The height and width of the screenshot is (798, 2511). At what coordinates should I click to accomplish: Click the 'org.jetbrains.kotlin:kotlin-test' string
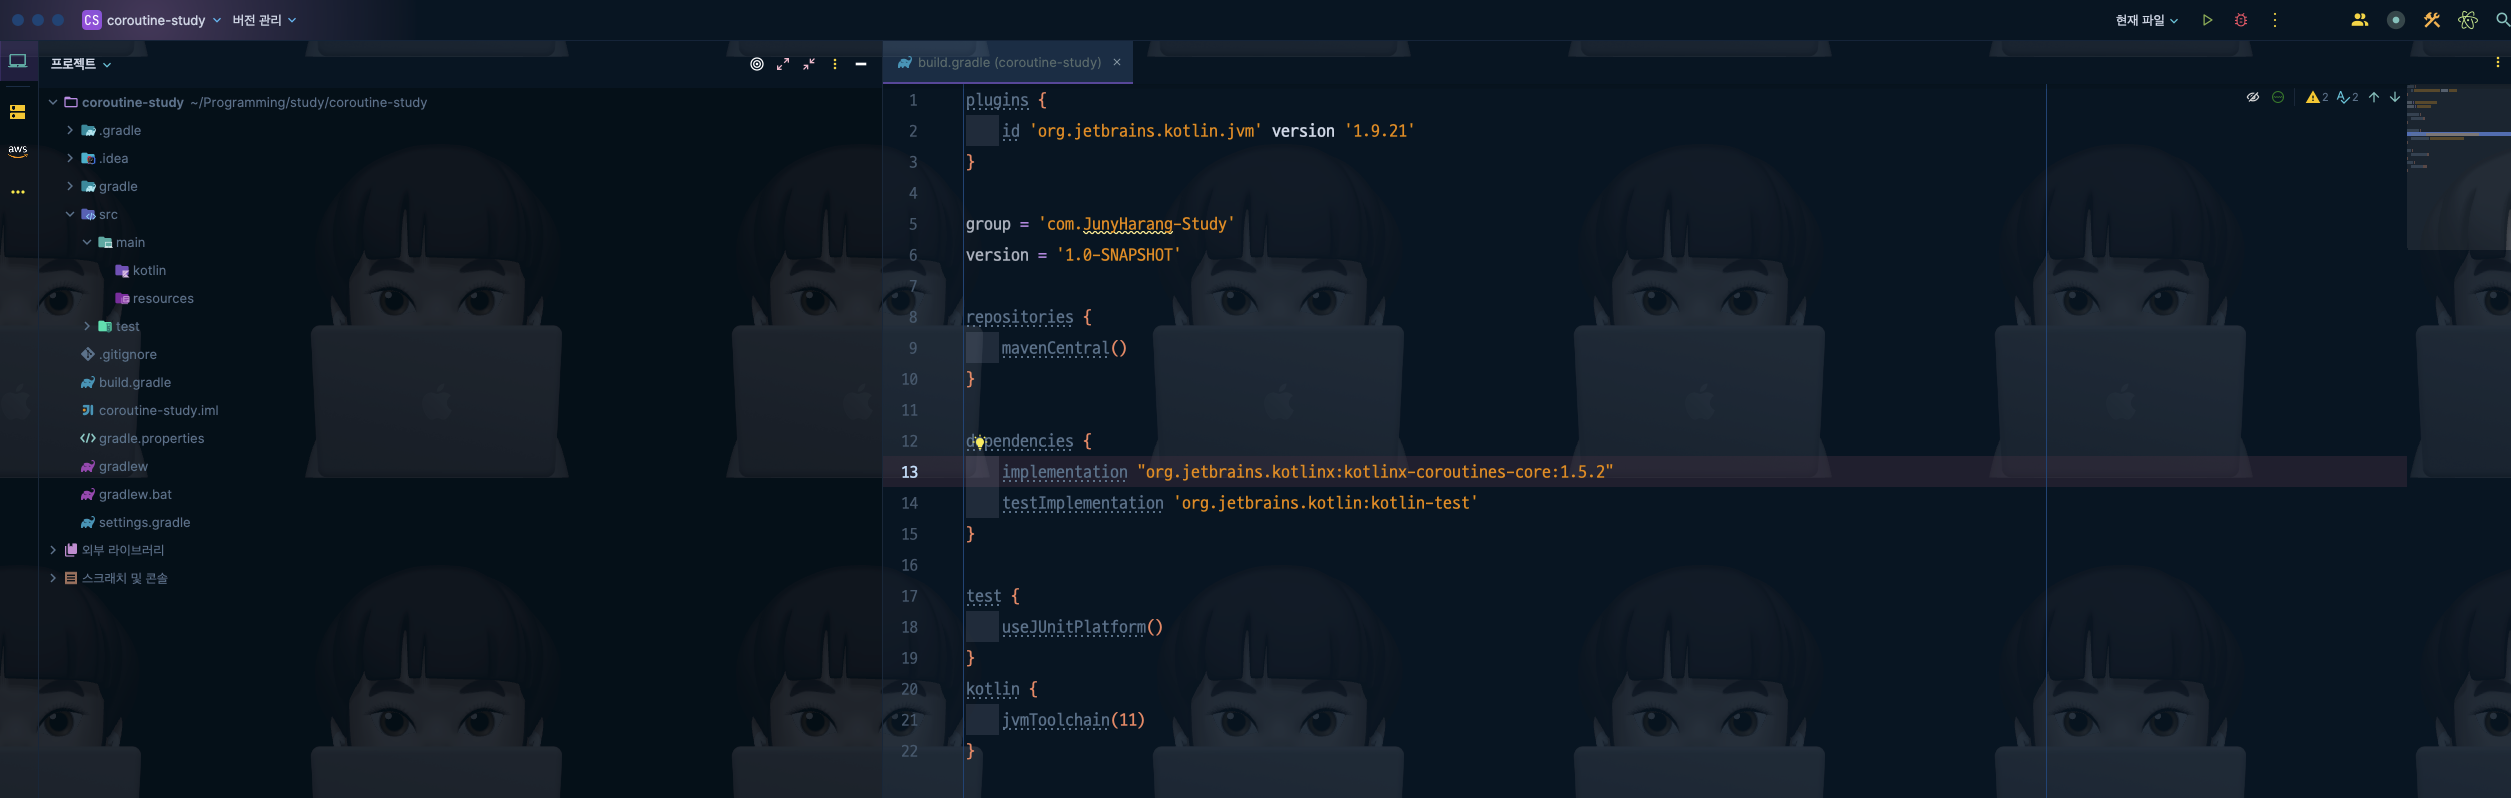coord(1325,503)
